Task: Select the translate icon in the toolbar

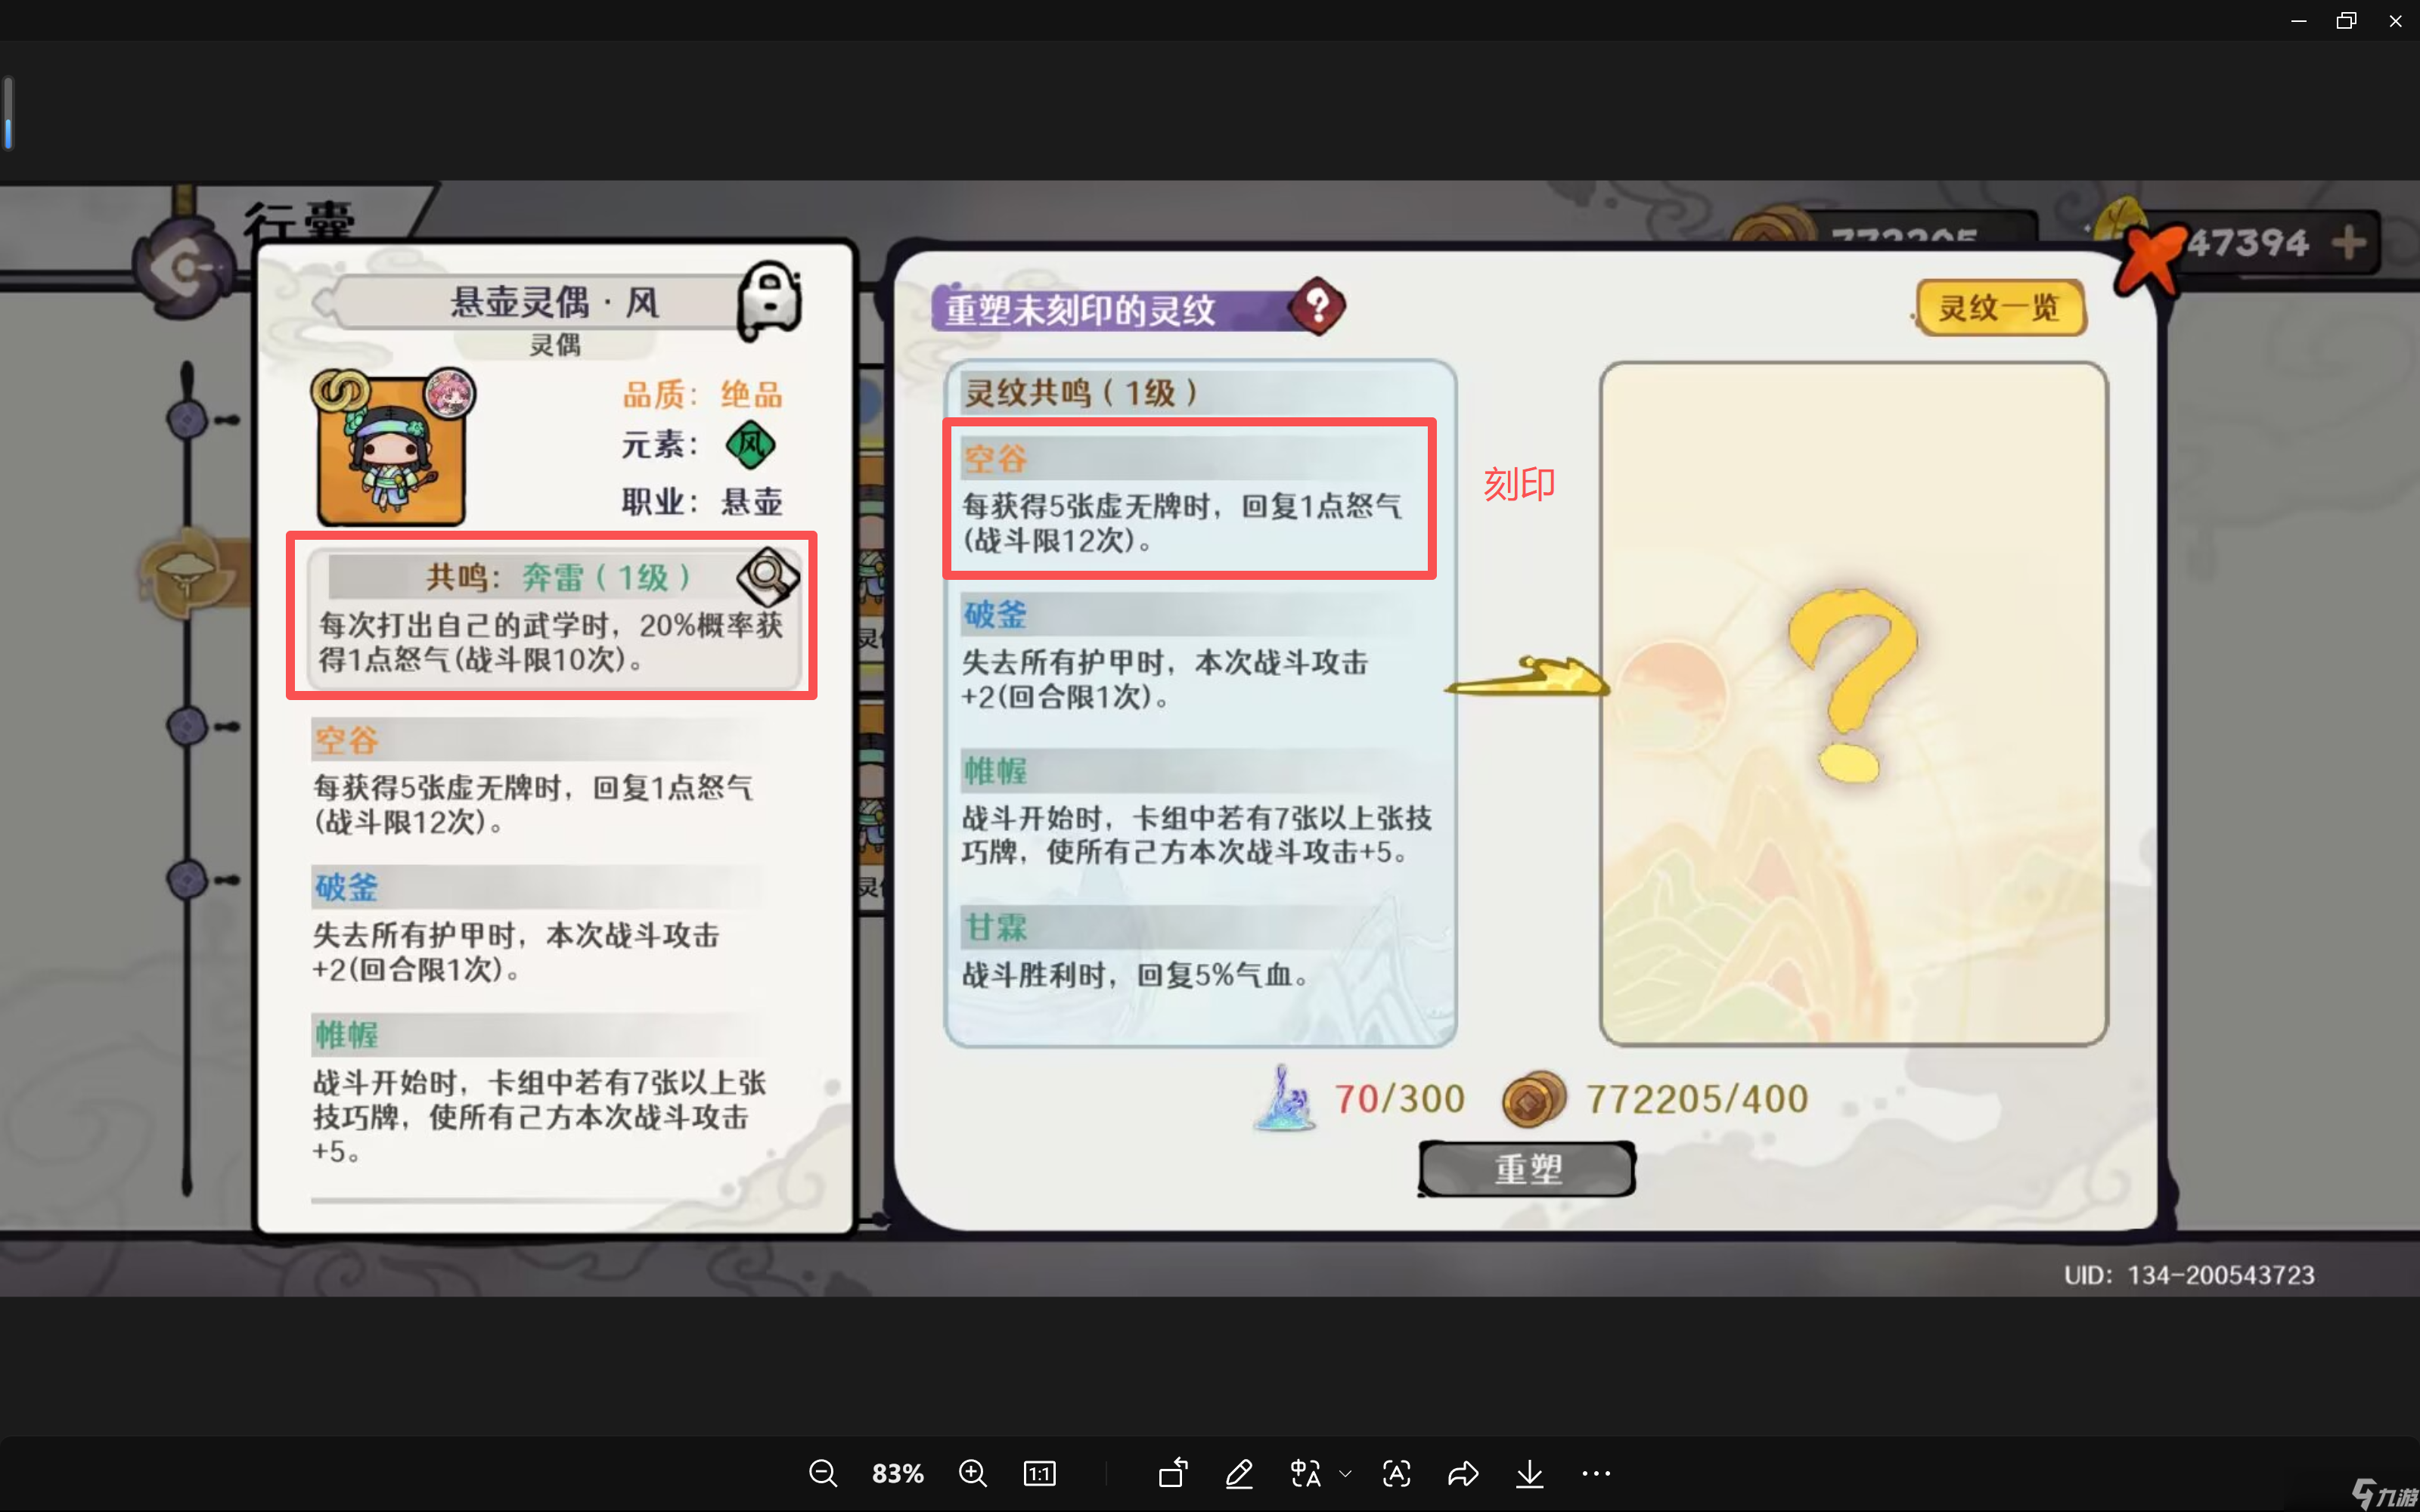Action: [x=1305, y=1473]
